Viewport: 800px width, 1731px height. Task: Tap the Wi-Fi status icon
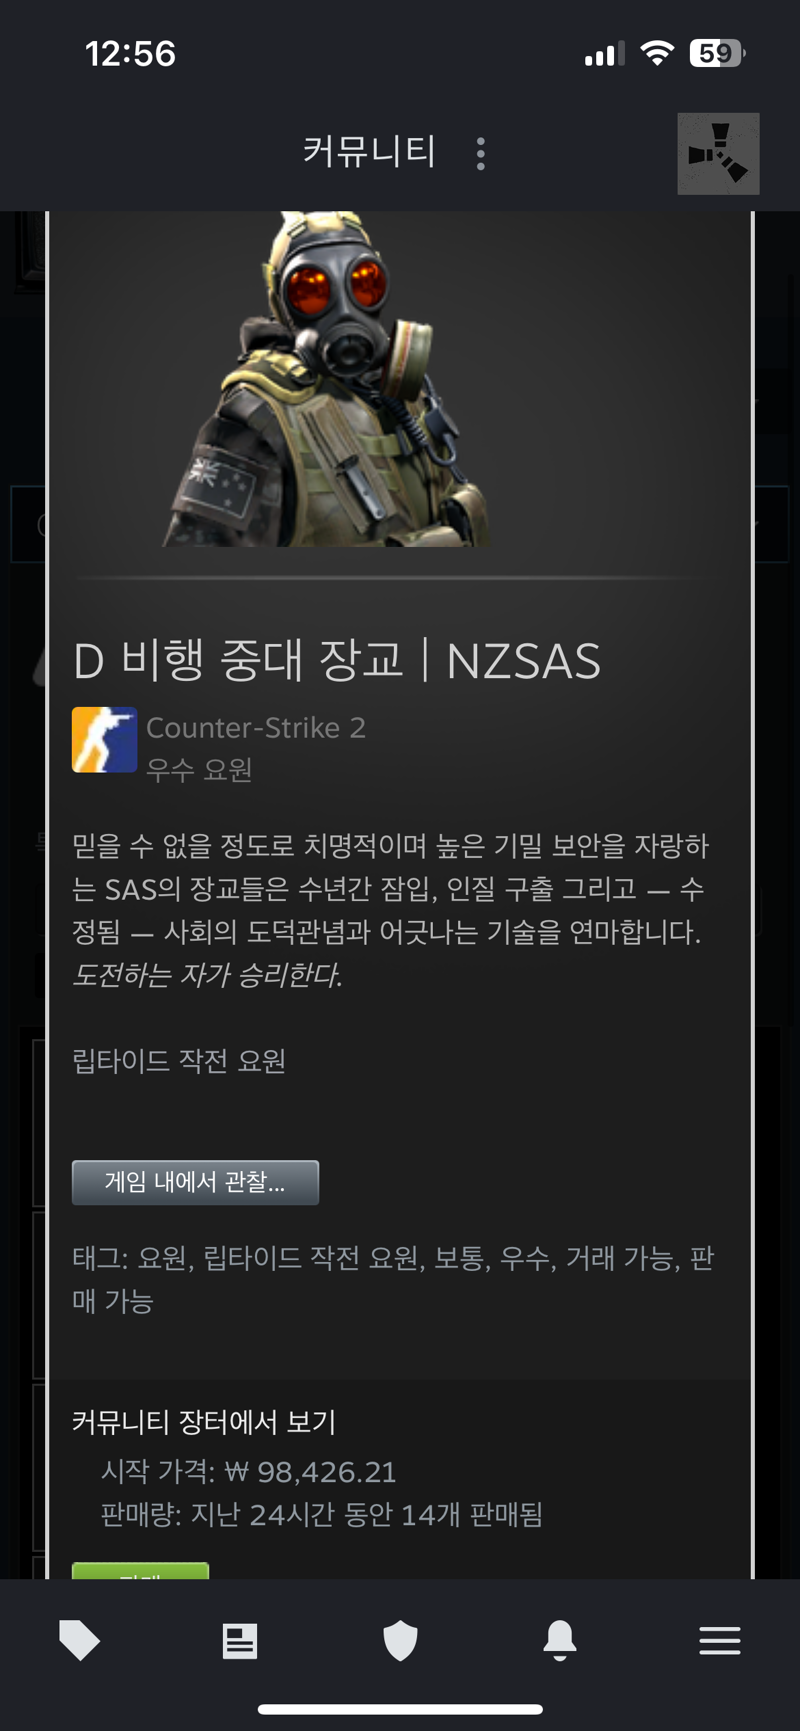[657, 53]
